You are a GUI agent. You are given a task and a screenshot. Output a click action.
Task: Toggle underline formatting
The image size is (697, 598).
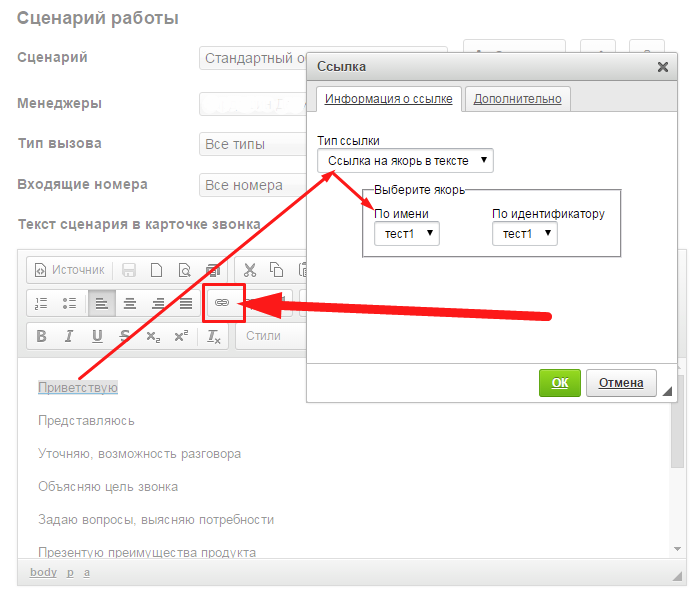coord(97,336)
